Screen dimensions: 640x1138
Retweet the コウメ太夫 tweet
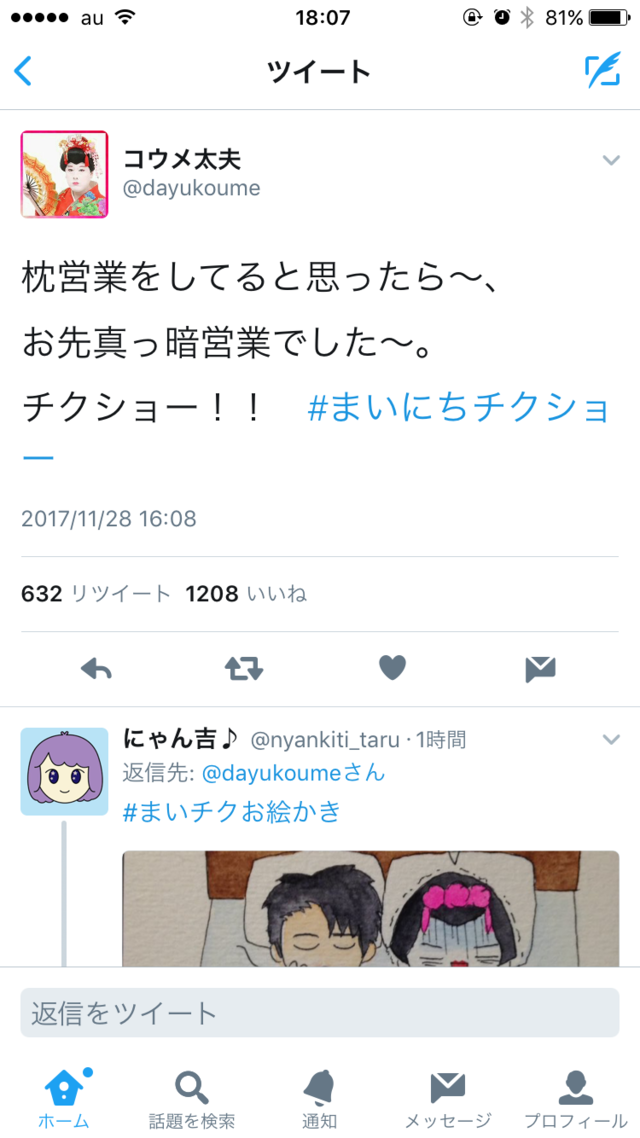click(244, 669)
